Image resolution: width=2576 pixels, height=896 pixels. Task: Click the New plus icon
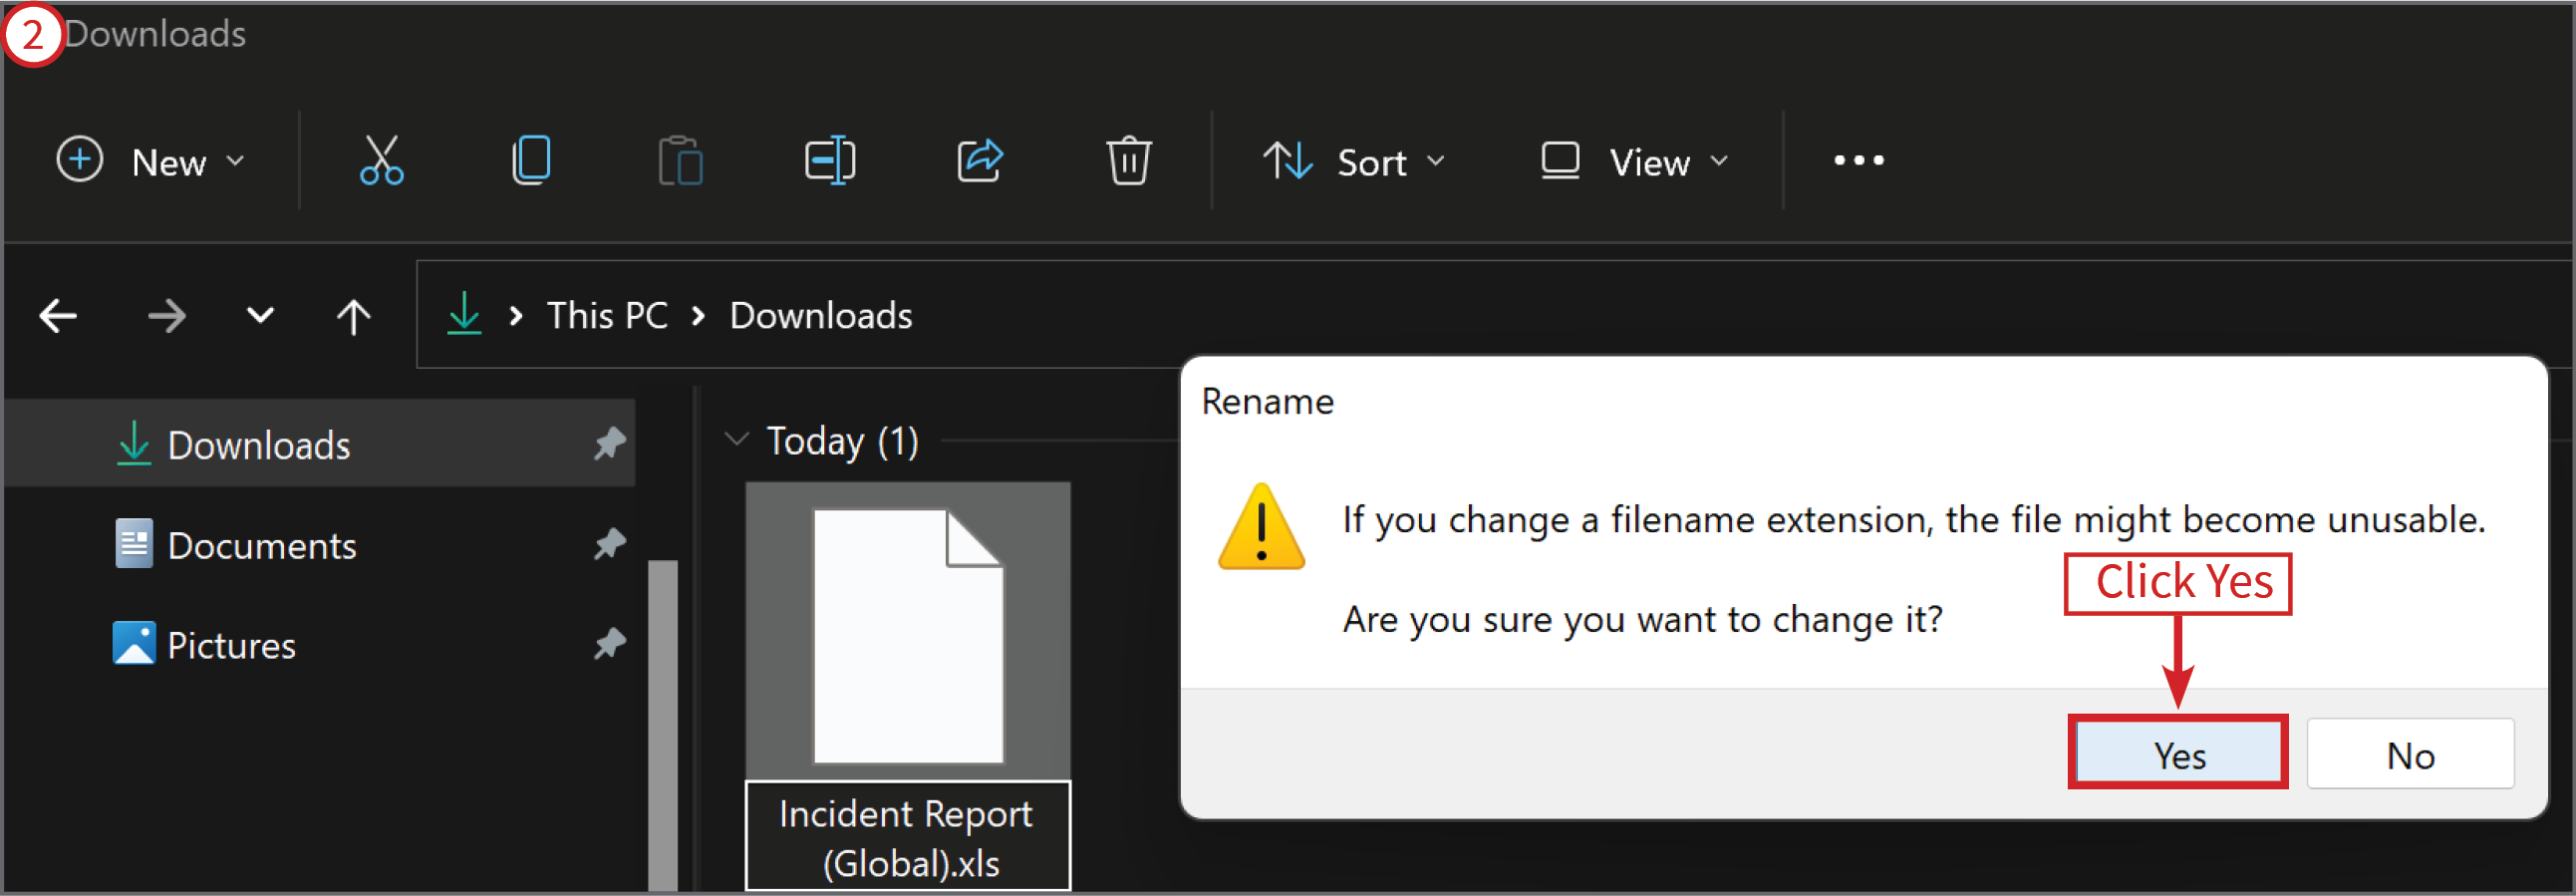pos(79,160)
